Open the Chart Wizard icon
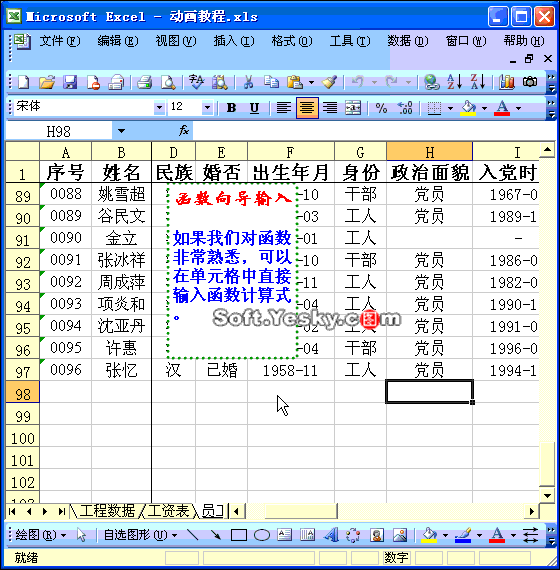Screen dimensions: 560x570 (x=507, y=82)
